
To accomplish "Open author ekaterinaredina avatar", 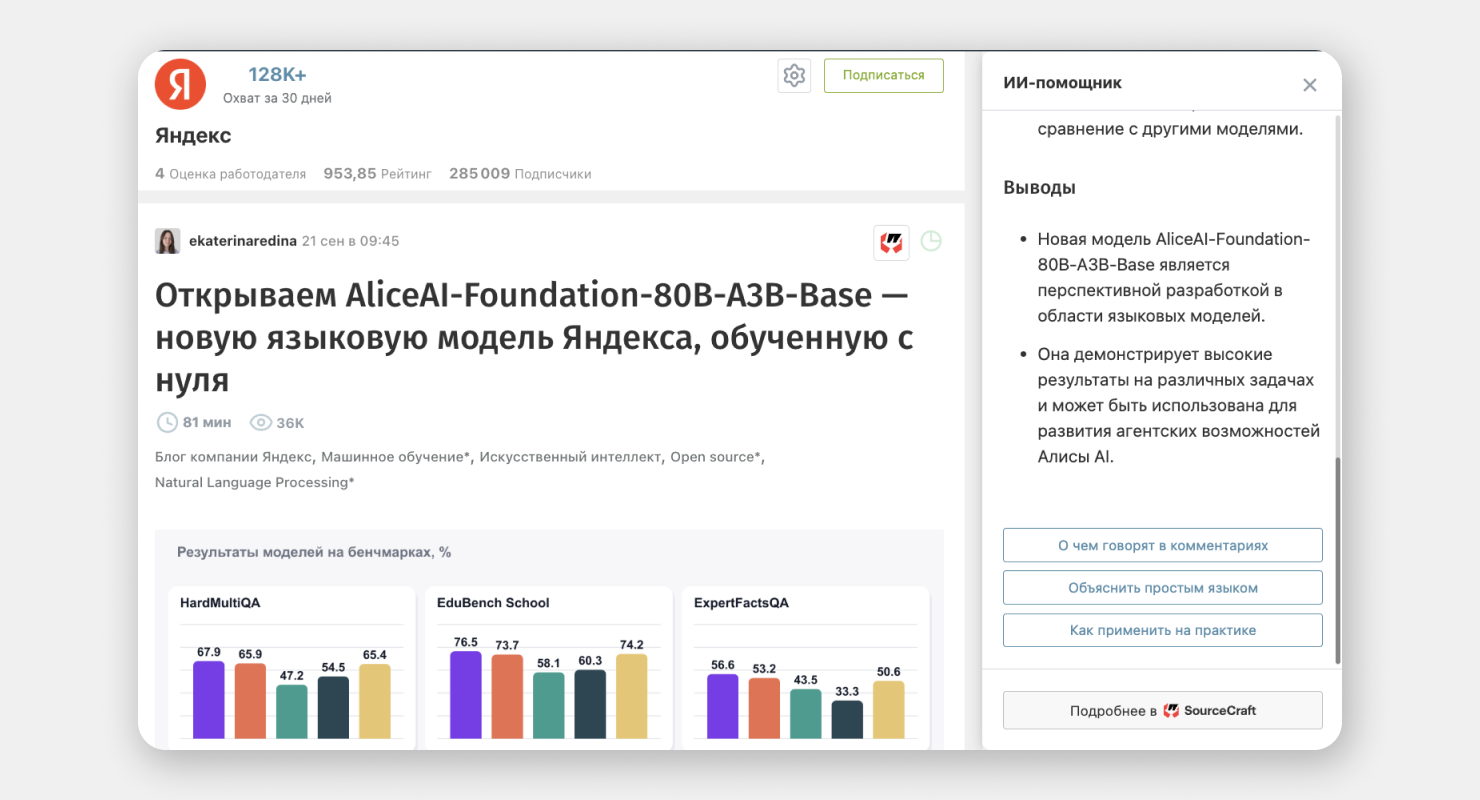I will [x=167, y=241].
